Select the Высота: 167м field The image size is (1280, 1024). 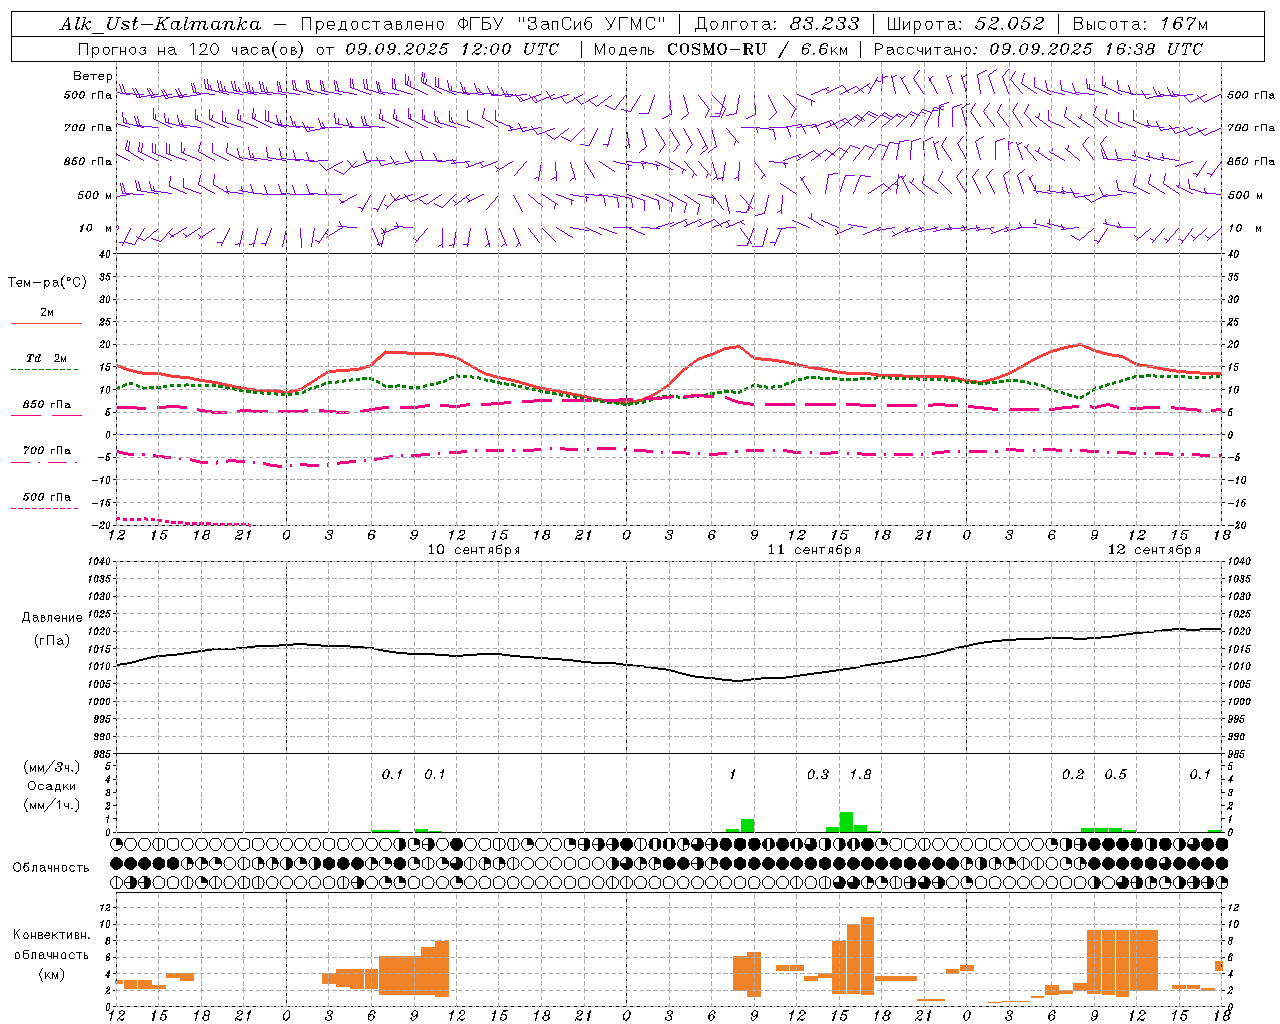tap(1140, 24)
